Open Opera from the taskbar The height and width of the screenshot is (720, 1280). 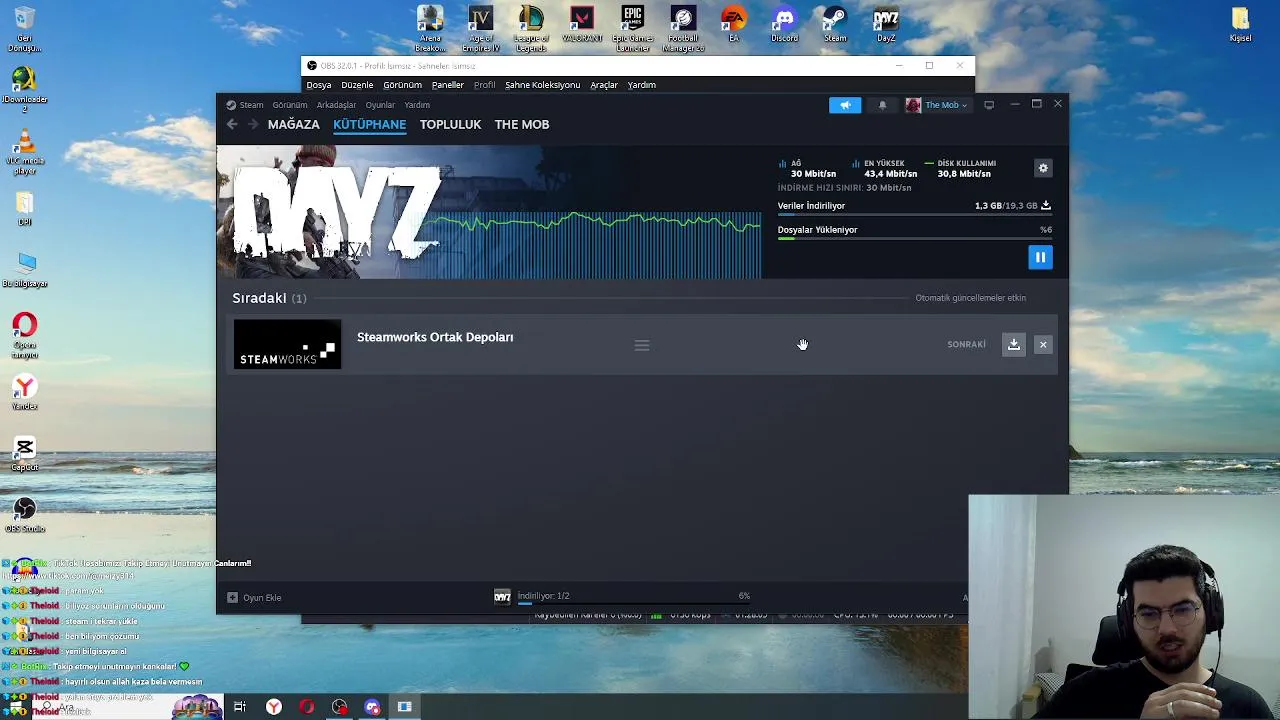click(306, 707)
